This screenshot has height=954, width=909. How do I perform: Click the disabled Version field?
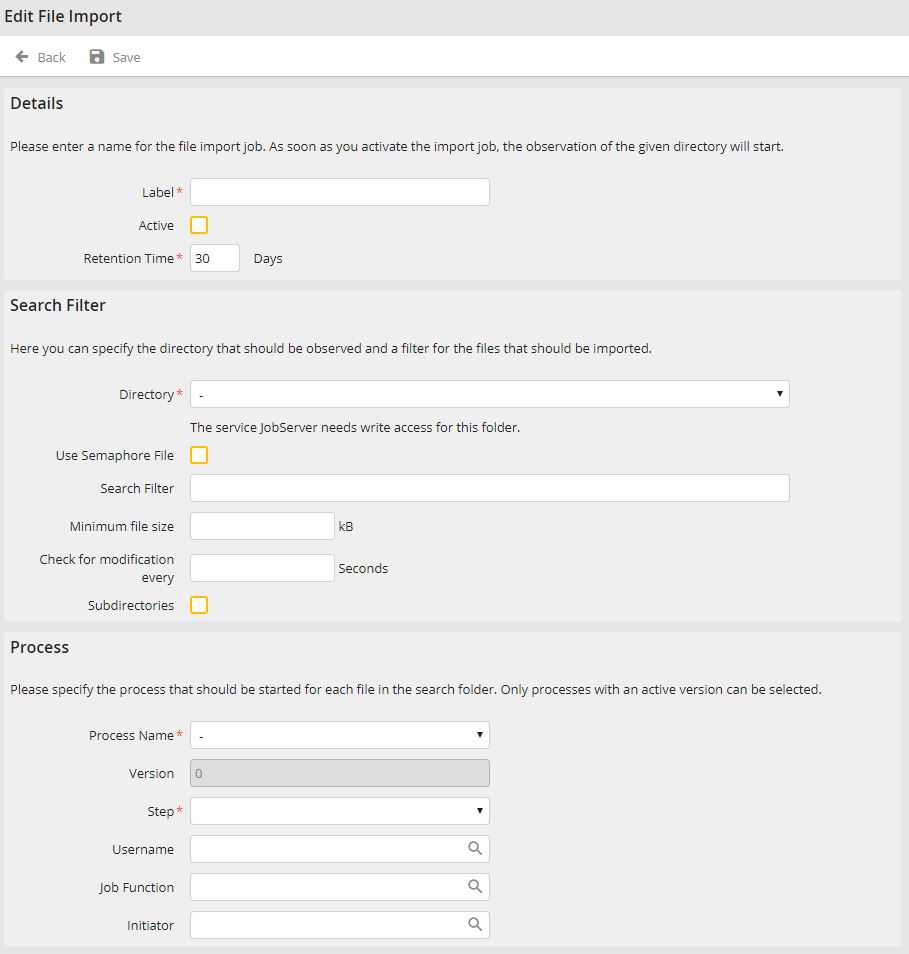pos(340,773)
